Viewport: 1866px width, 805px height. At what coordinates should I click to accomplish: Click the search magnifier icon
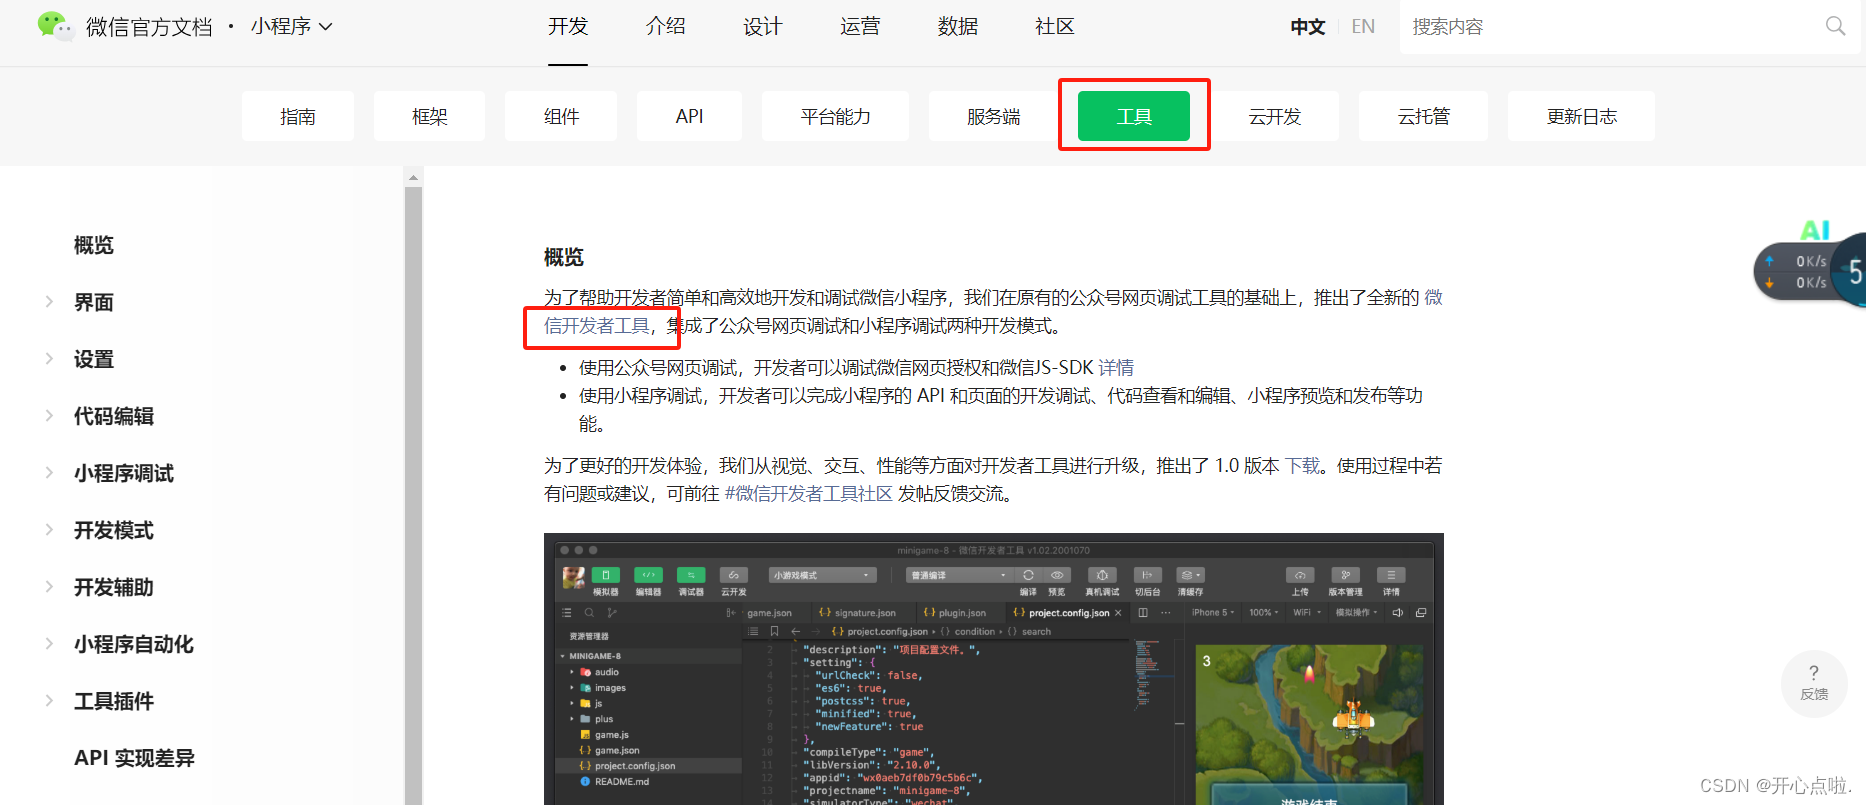click(x=1835, y=26)
